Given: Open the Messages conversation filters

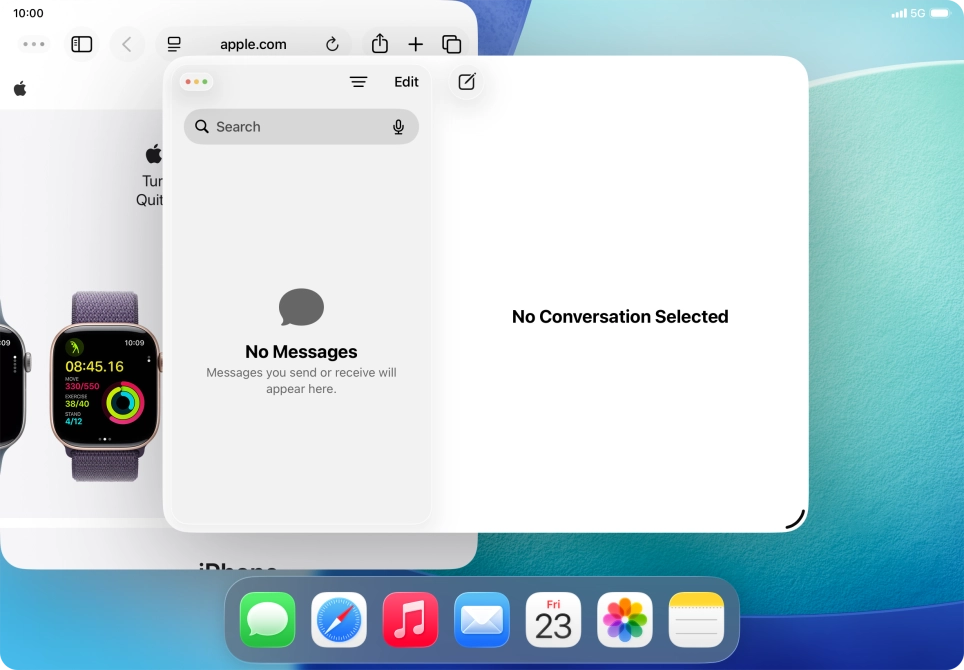Looking at the screenshot, I should [358, 82].
